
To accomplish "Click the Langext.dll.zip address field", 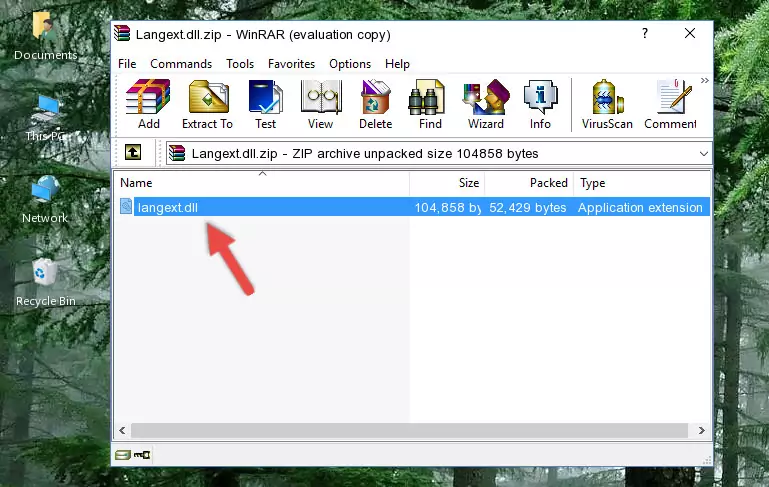I will point(438,154).
